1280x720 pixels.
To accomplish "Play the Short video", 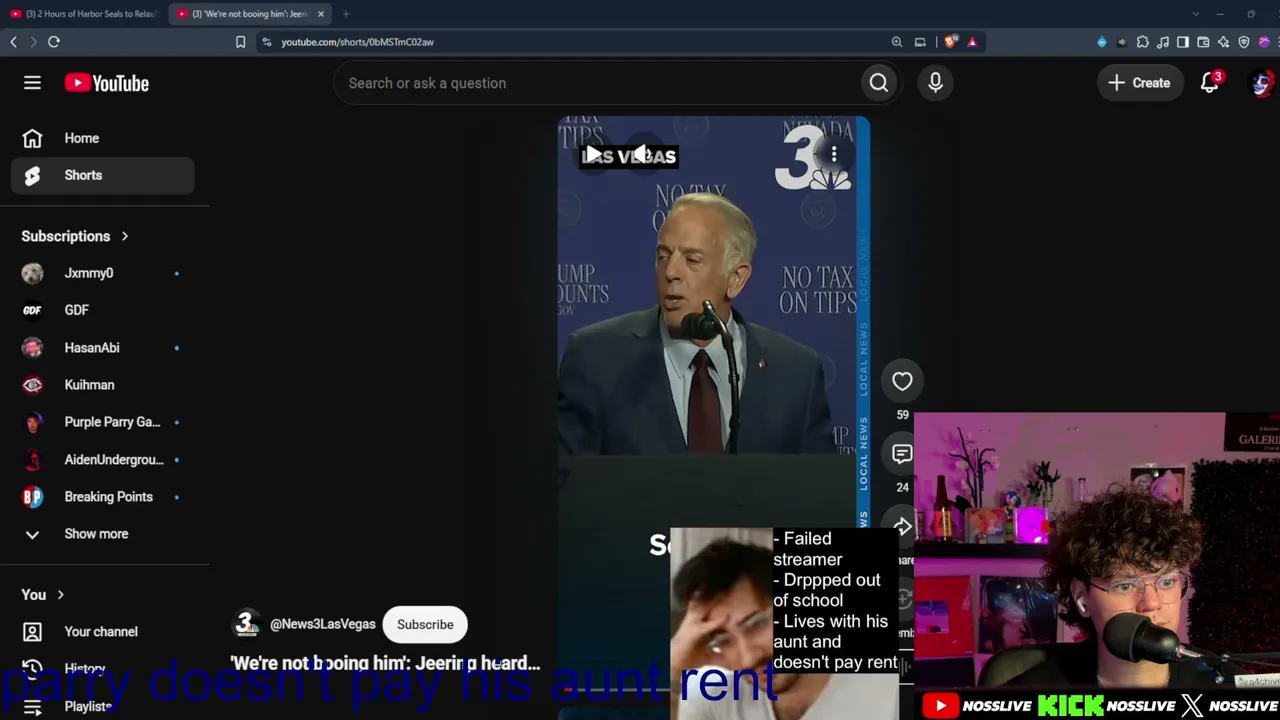I will click(x=593, y=154).
